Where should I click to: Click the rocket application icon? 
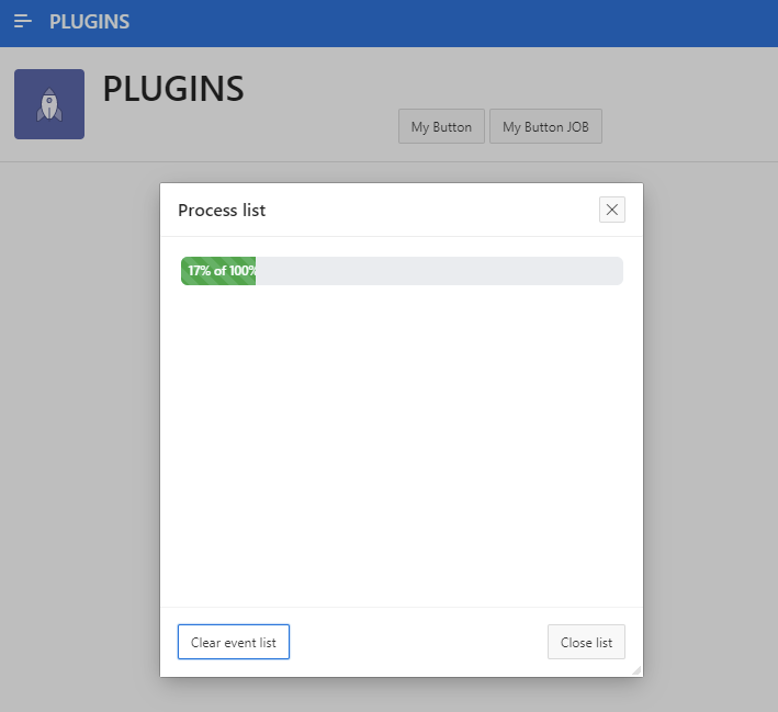pyautogui.click(x=49, y=104)
